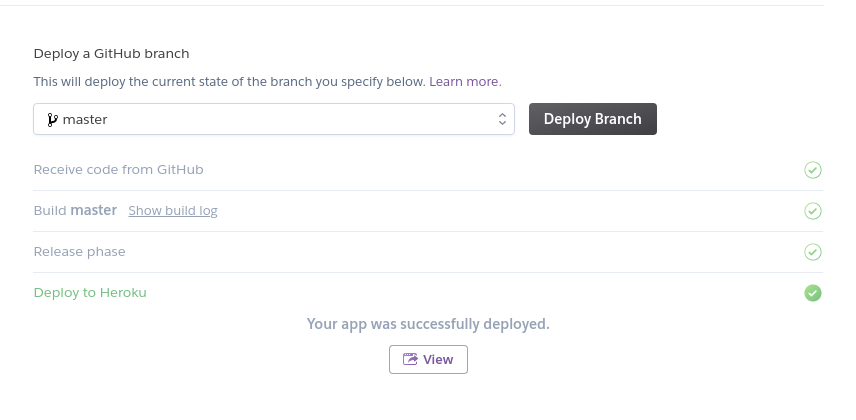Screen dimensions: 856x420
Task: Open the Learn more link
Action: point(463,81)
